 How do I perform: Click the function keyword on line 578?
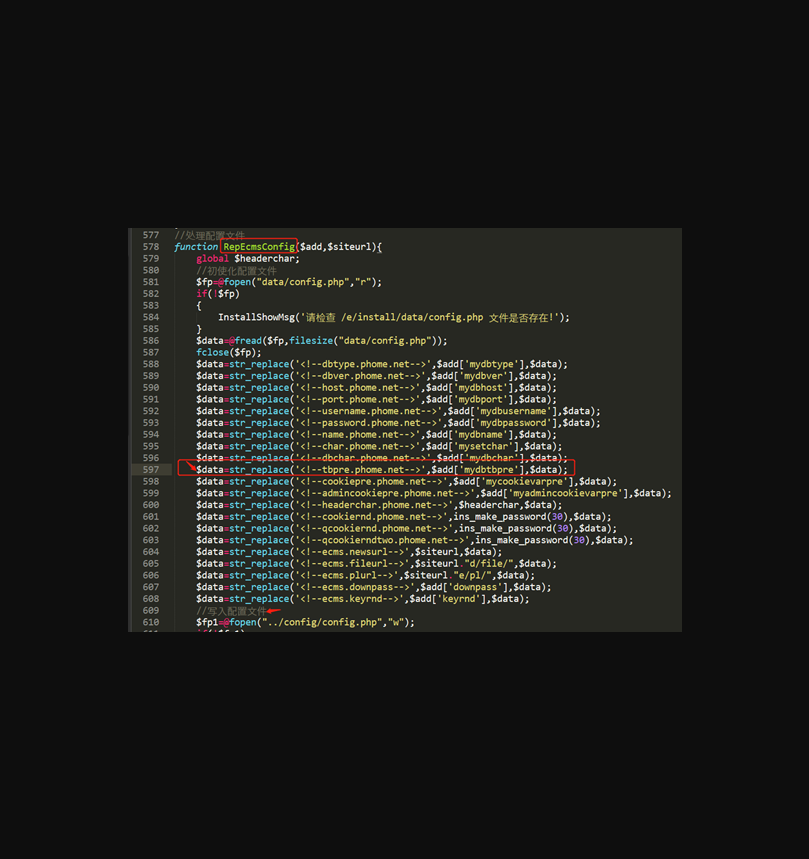click(195, 246)
